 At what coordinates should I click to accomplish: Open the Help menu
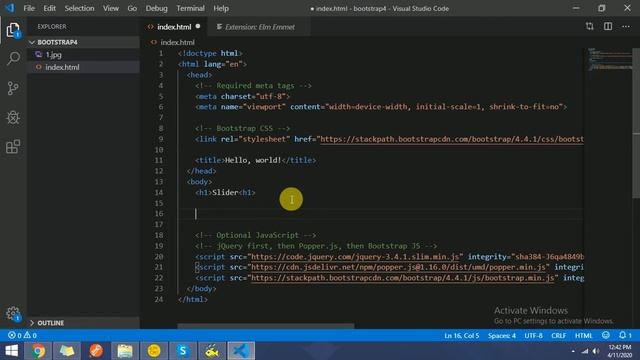click(x=221, y=8)
